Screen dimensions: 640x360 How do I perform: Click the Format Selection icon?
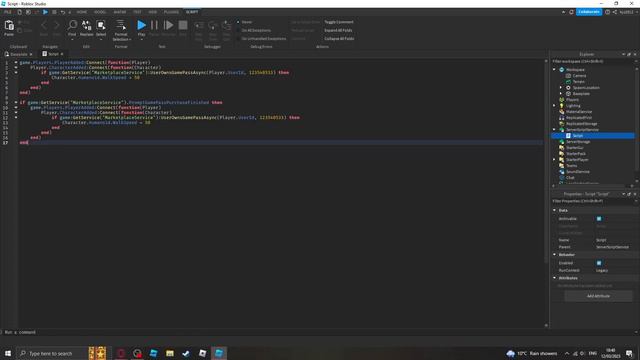tap(121, 25)
